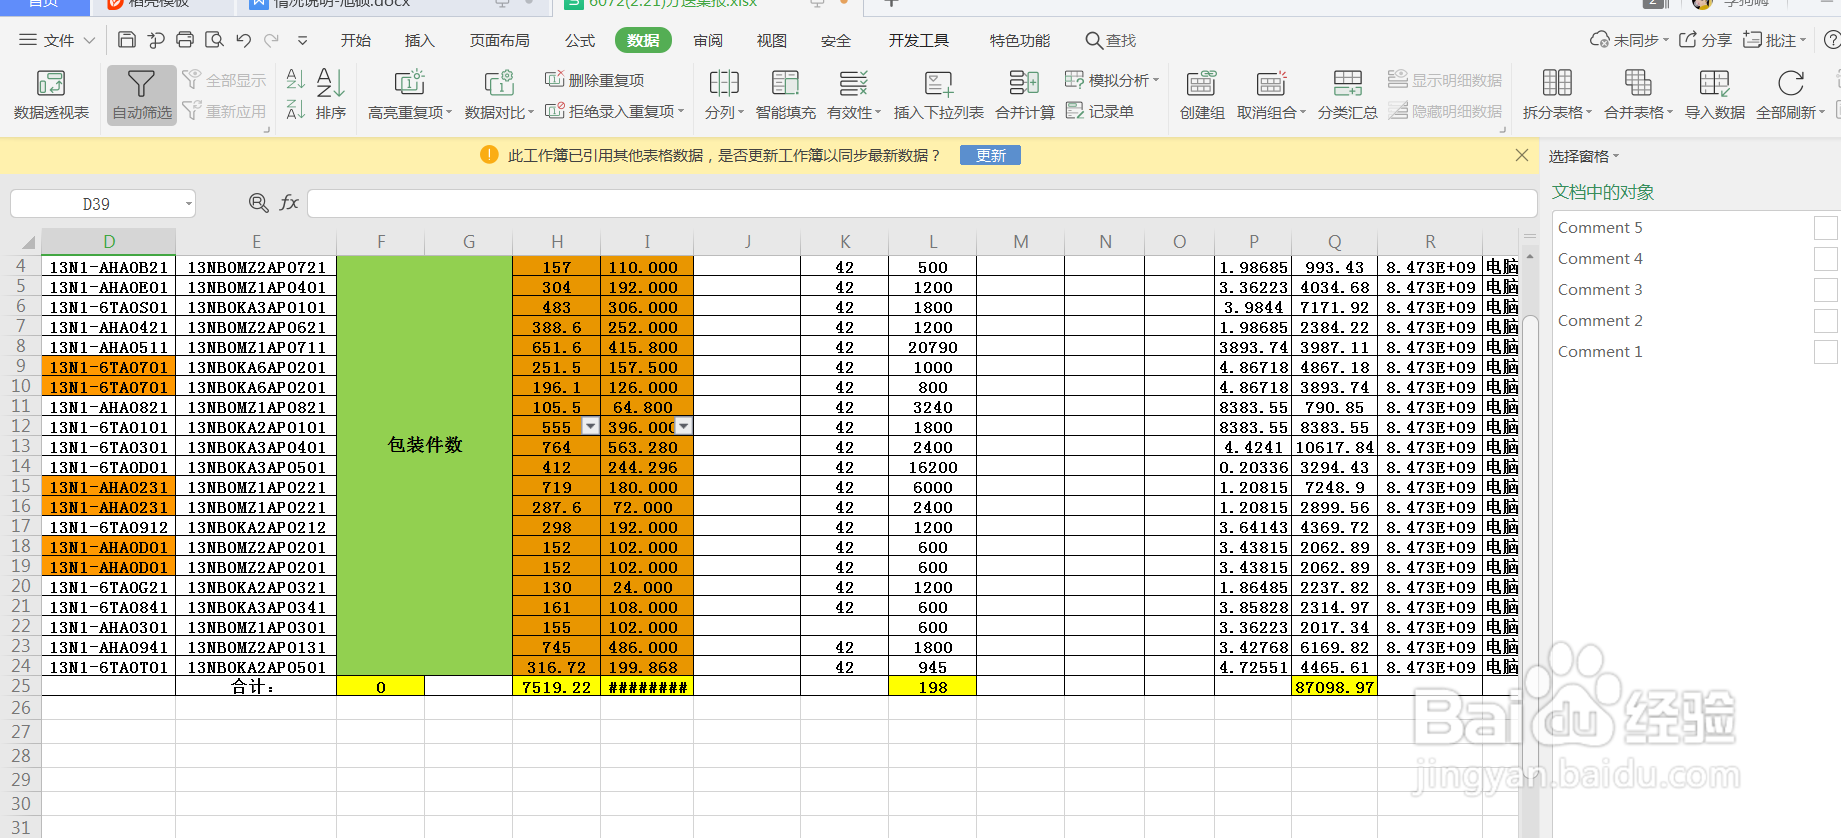Switch to the 页面布局 Page Layout tab
Screen dimensions: 1841x838
[500, 40]
